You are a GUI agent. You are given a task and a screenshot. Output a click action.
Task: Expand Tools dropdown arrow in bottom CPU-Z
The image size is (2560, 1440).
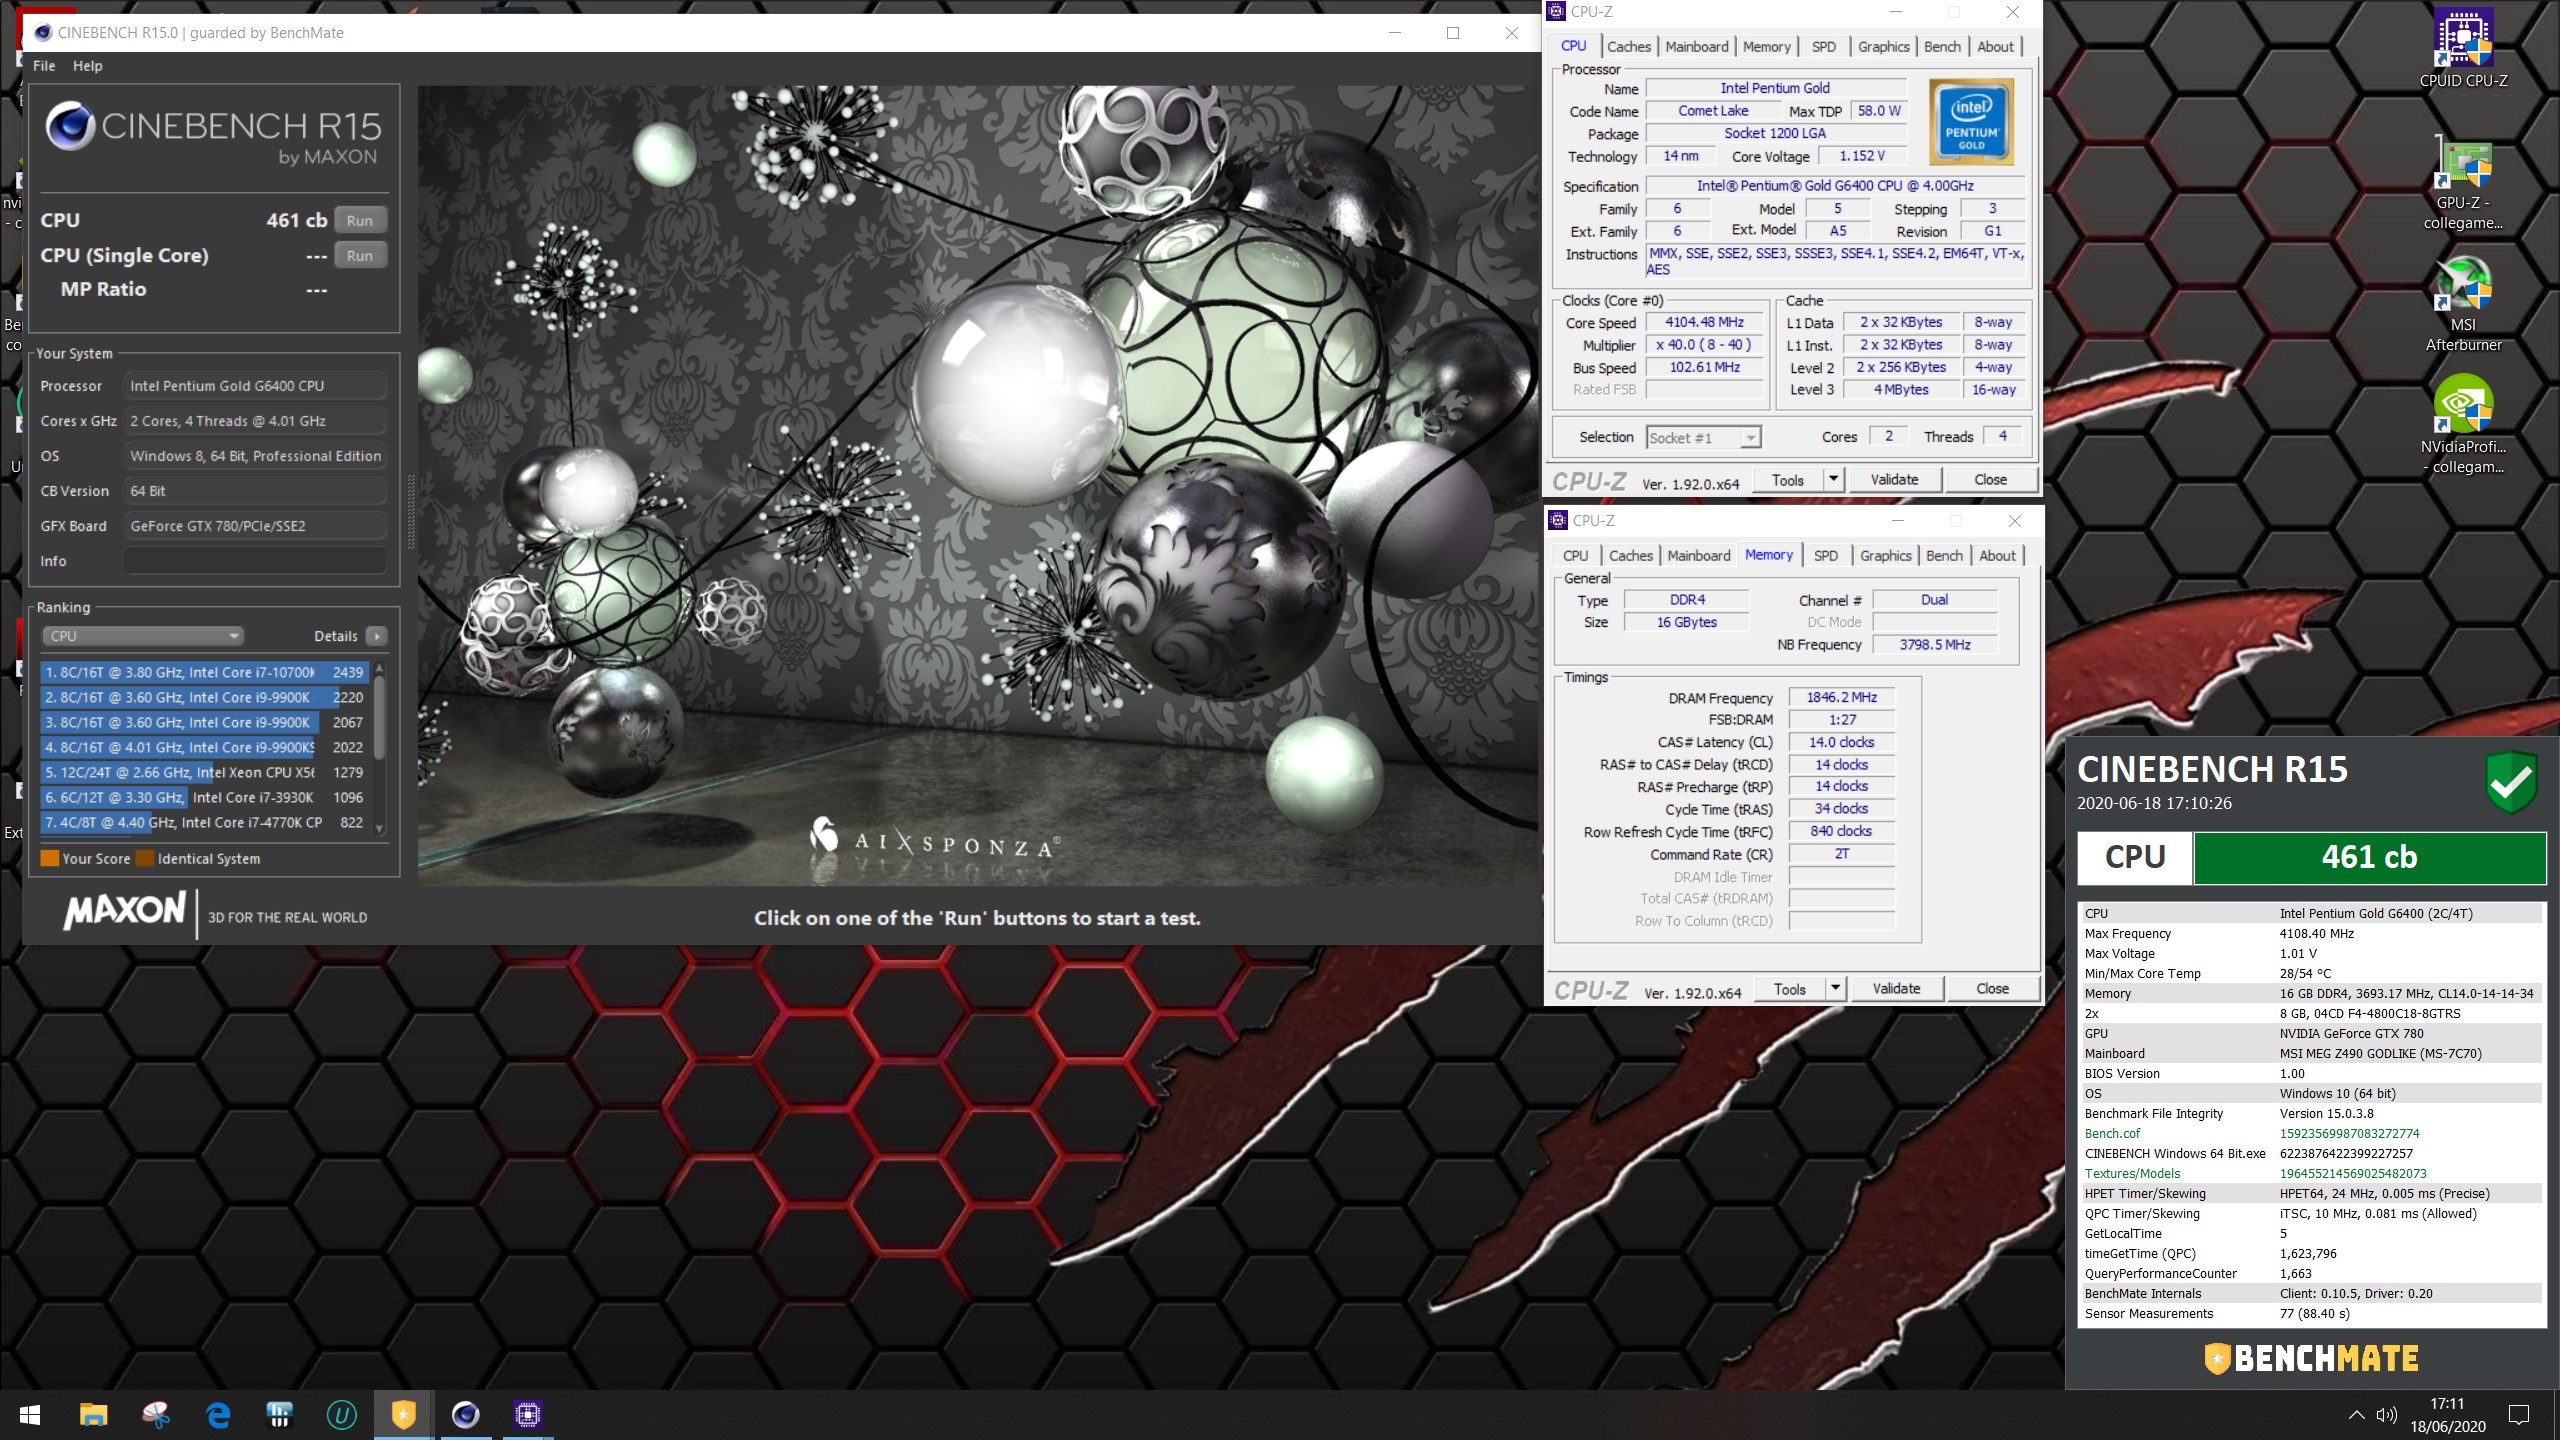click(x=1836, y=989)
